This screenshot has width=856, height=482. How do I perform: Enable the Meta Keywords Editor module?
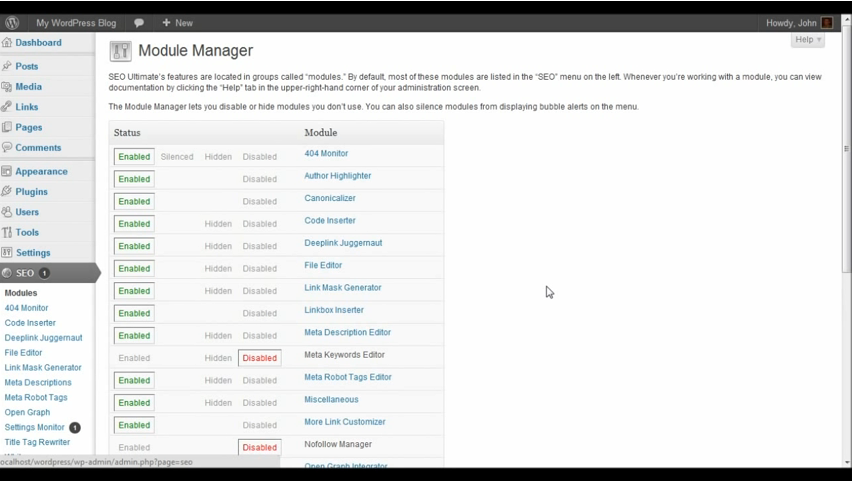134,358
